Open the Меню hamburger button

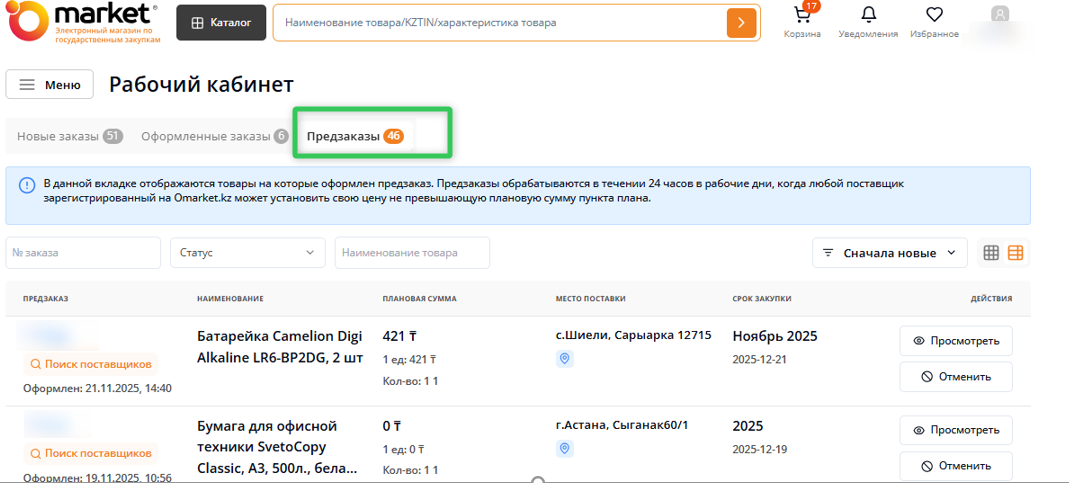pyautogui.click(x=50, y=85)
